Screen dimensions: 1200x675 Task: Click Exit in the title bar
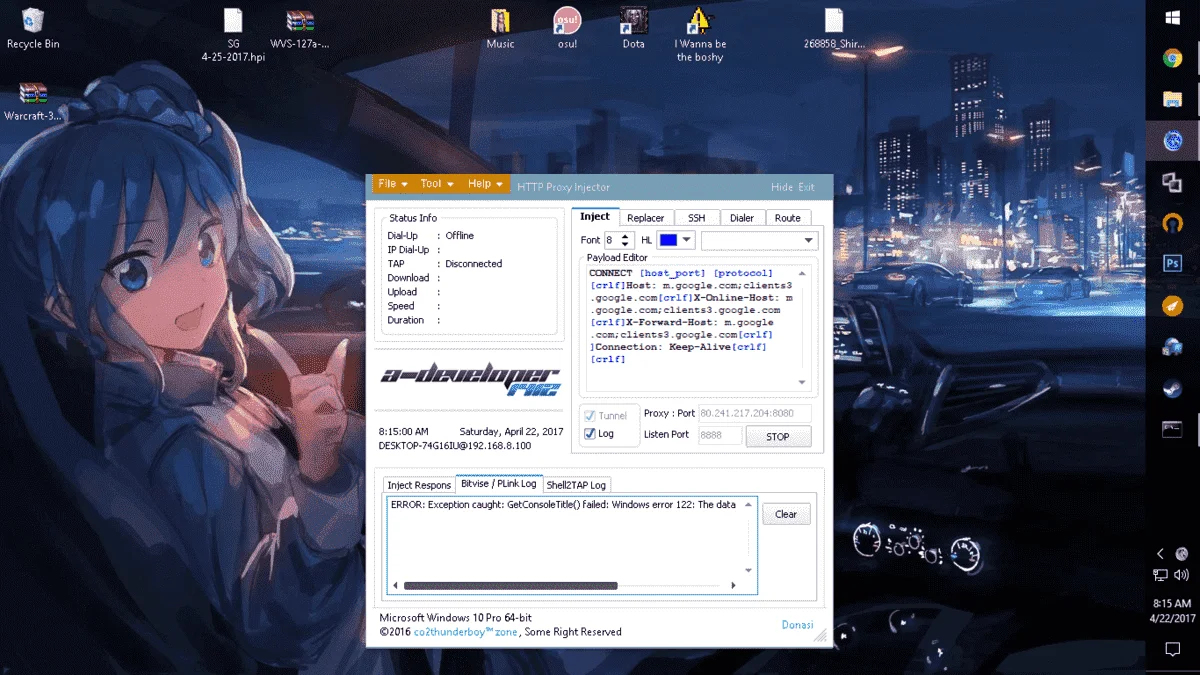806,187
